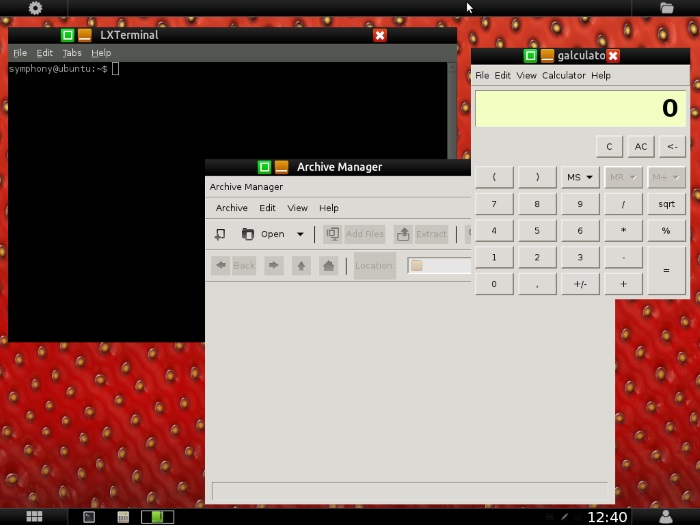Click the new archive icon in Archive Manager
700x525 pixels.
[220, 234]
